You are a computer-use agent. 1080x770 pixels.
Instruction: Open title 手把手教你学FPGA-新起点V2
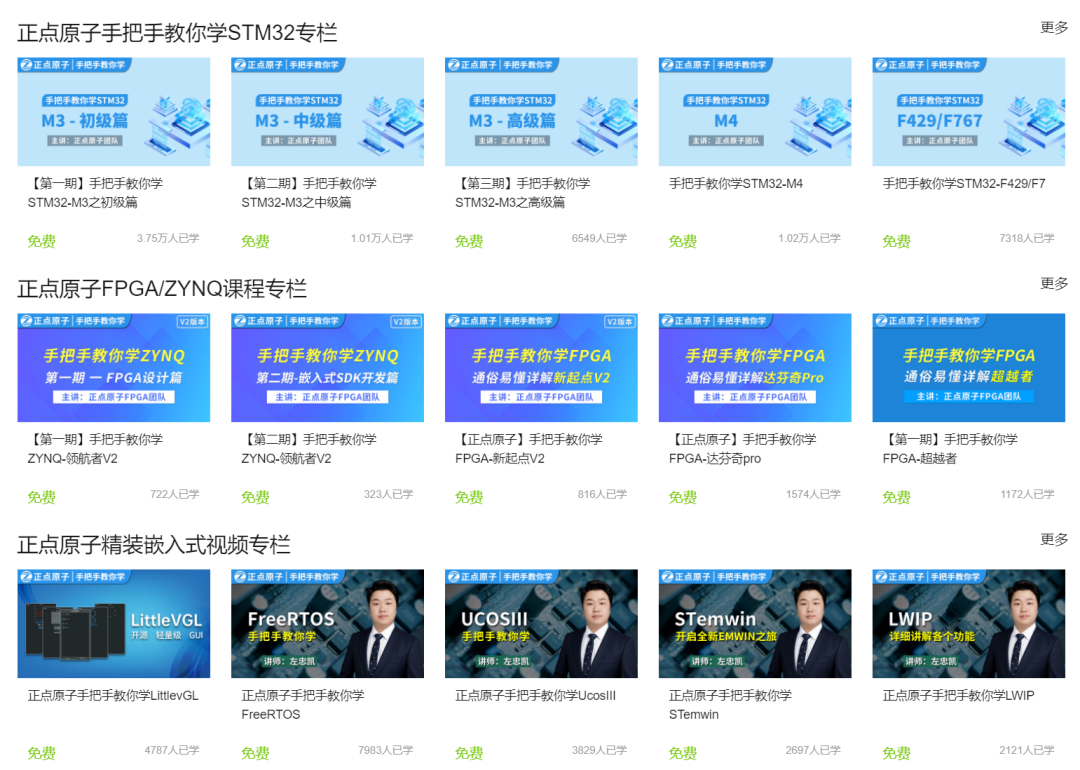click(529, 449)
